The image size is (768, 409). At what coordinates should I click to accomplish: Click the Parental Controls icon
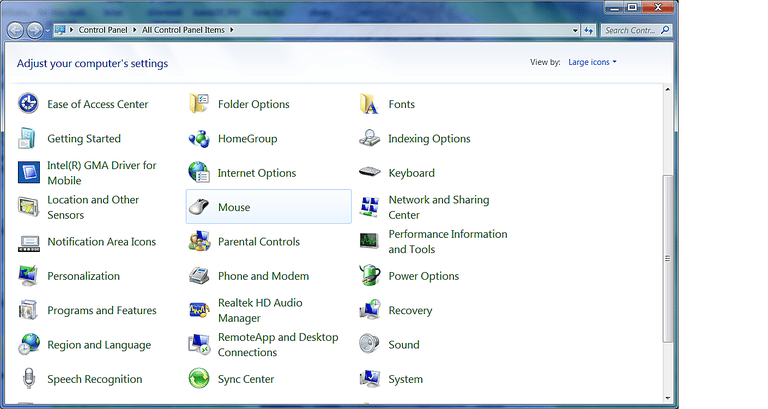click(199, 242)
